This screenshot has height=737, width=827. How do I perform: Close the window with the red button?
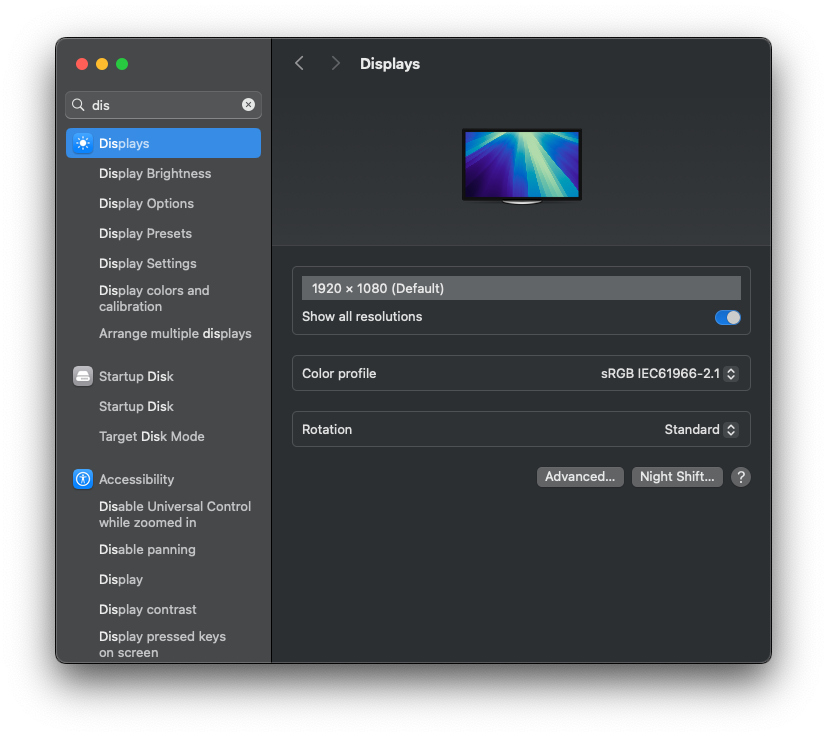82,64
